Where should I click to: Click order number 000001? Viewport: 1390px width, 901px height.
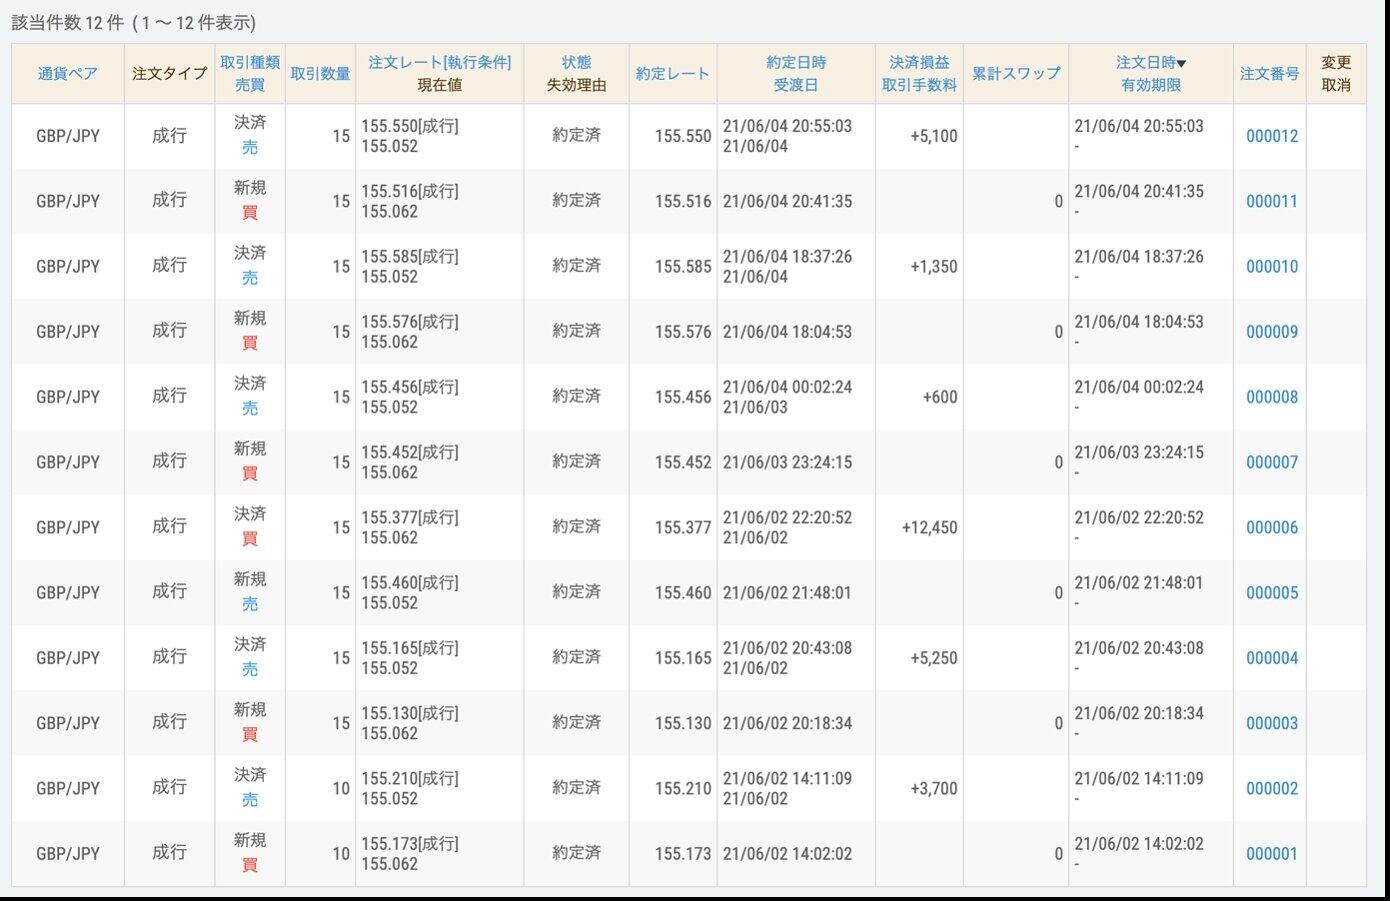click(x=1271, y=854)
